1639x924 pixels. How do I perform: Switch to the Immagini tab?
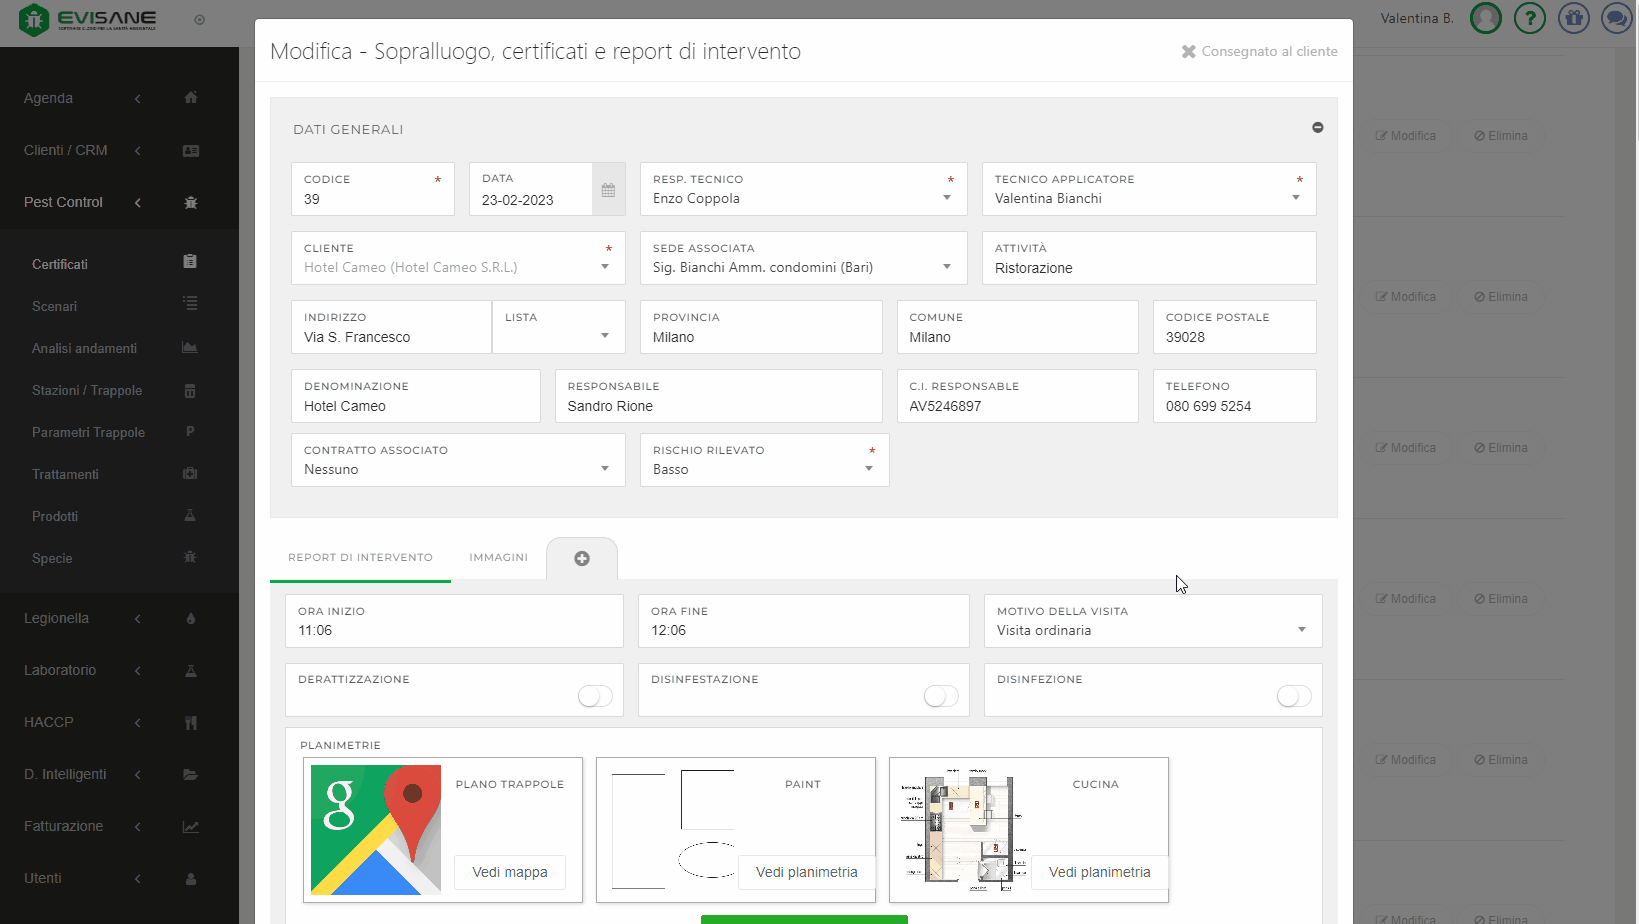[x=498, y=558]
